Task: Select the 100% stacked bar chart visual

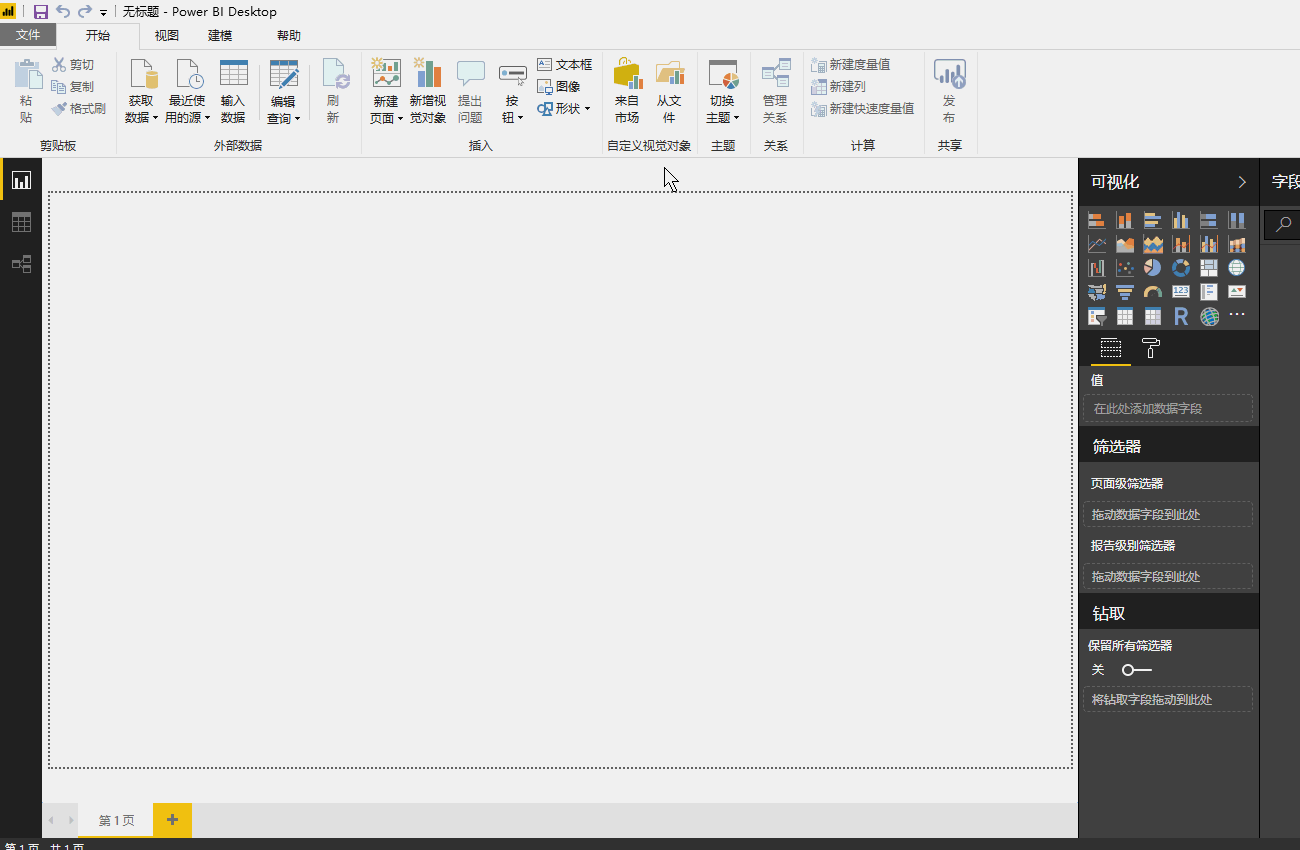Action: pos(1209,220)
